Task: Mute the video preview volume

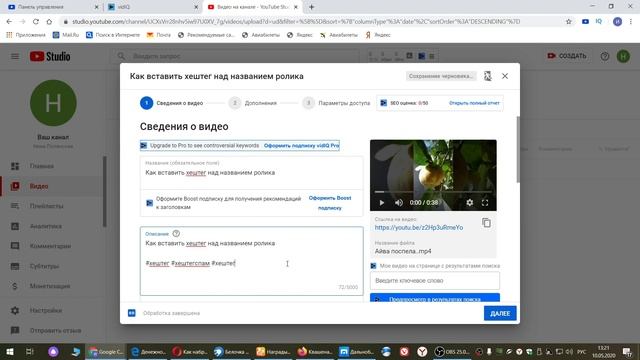Action: (399, 202)
